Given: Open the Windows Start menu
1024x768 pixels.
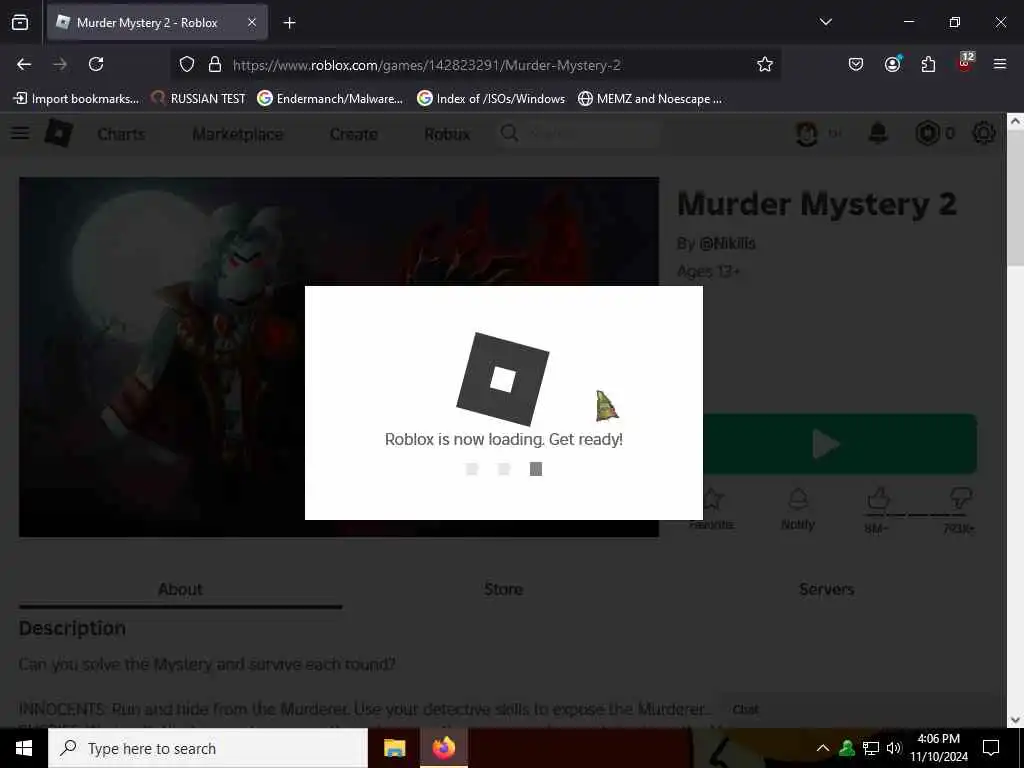Looking at the screenshot, I should point(24,748).
